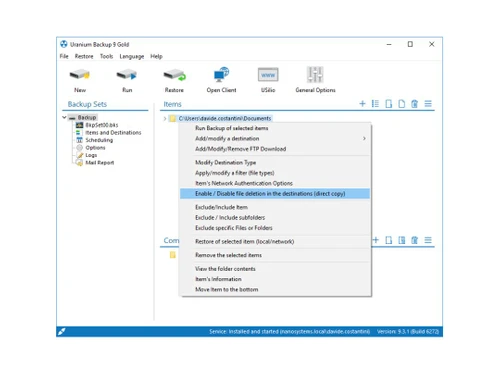
Task: Select Scheduling in the tree
Action: 99,140
